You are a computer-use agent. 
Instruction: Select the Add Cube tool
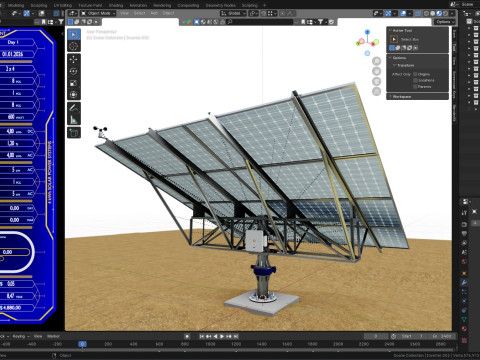(74, 133)
